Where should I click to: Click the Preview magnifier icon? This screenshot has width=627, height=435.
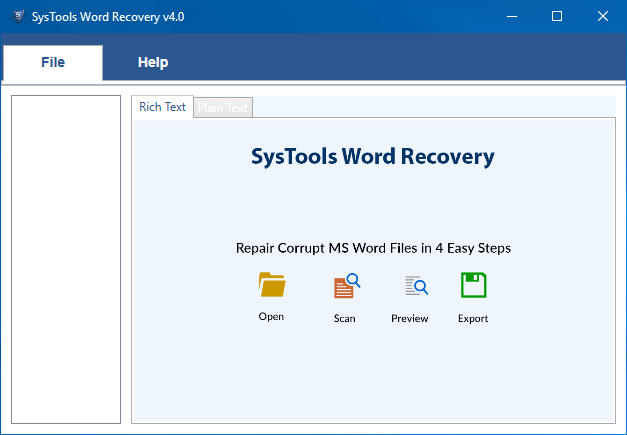point(416,287)
